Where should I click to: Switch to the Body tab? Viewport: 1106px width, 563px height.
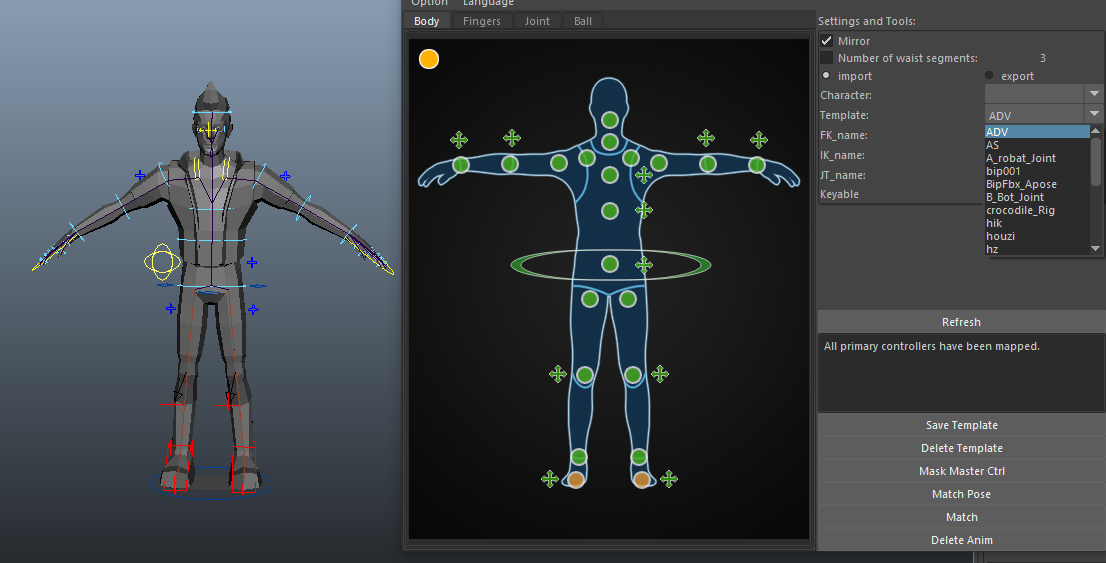(x=427, y=21)
